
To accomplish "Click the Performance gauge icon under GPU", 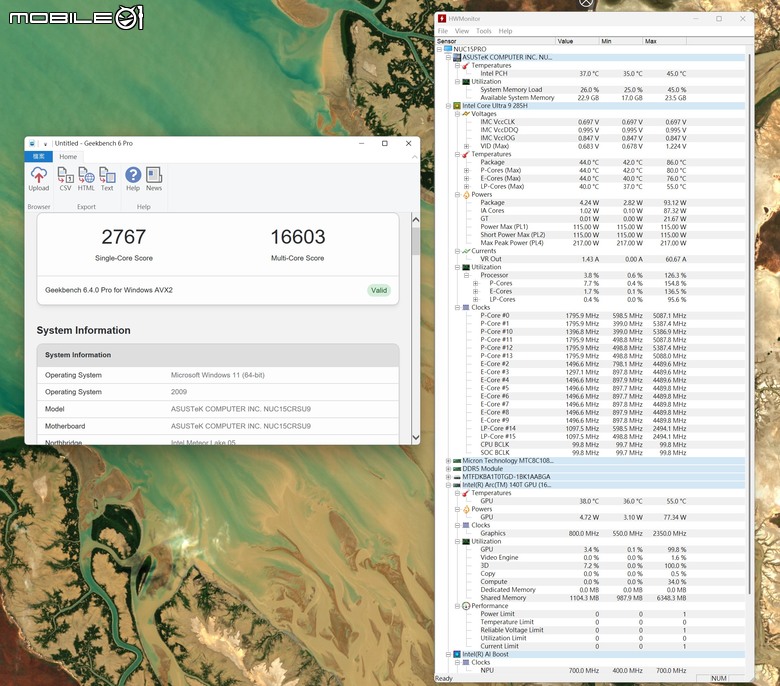I will 466,606.
